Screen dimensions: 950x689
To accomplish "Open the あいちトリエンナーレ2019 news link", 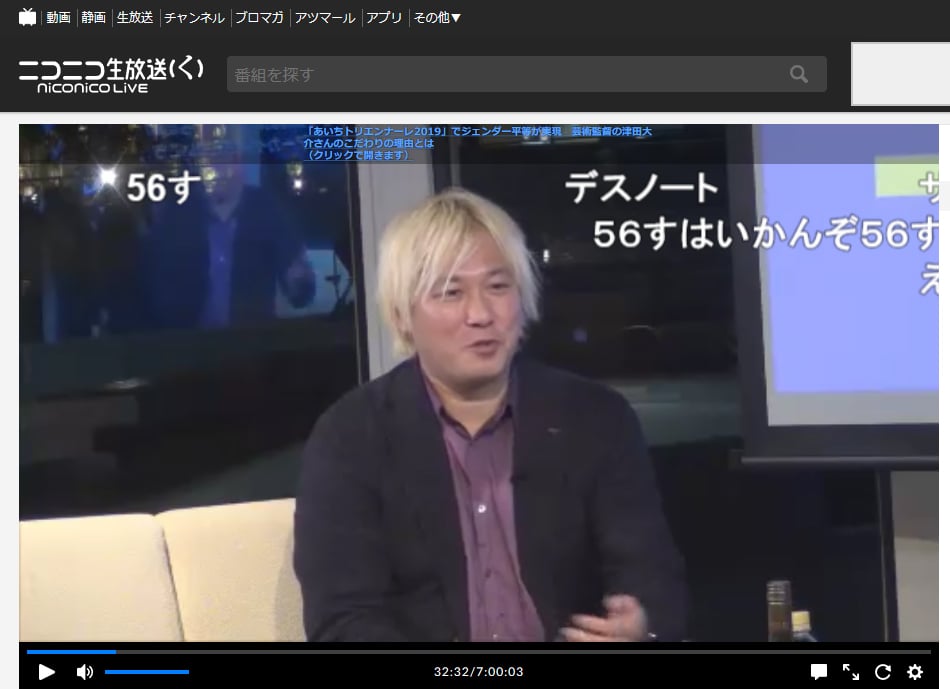I will [x=477, y=143].
